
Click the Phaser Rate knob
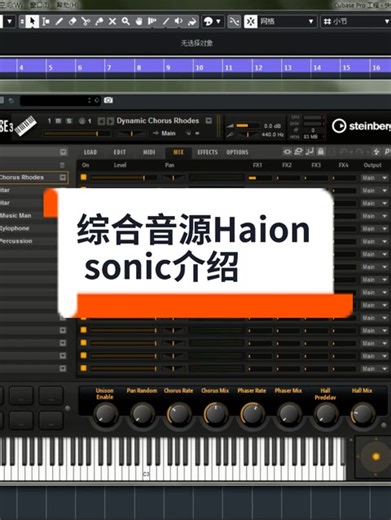(x=252, y=414)
